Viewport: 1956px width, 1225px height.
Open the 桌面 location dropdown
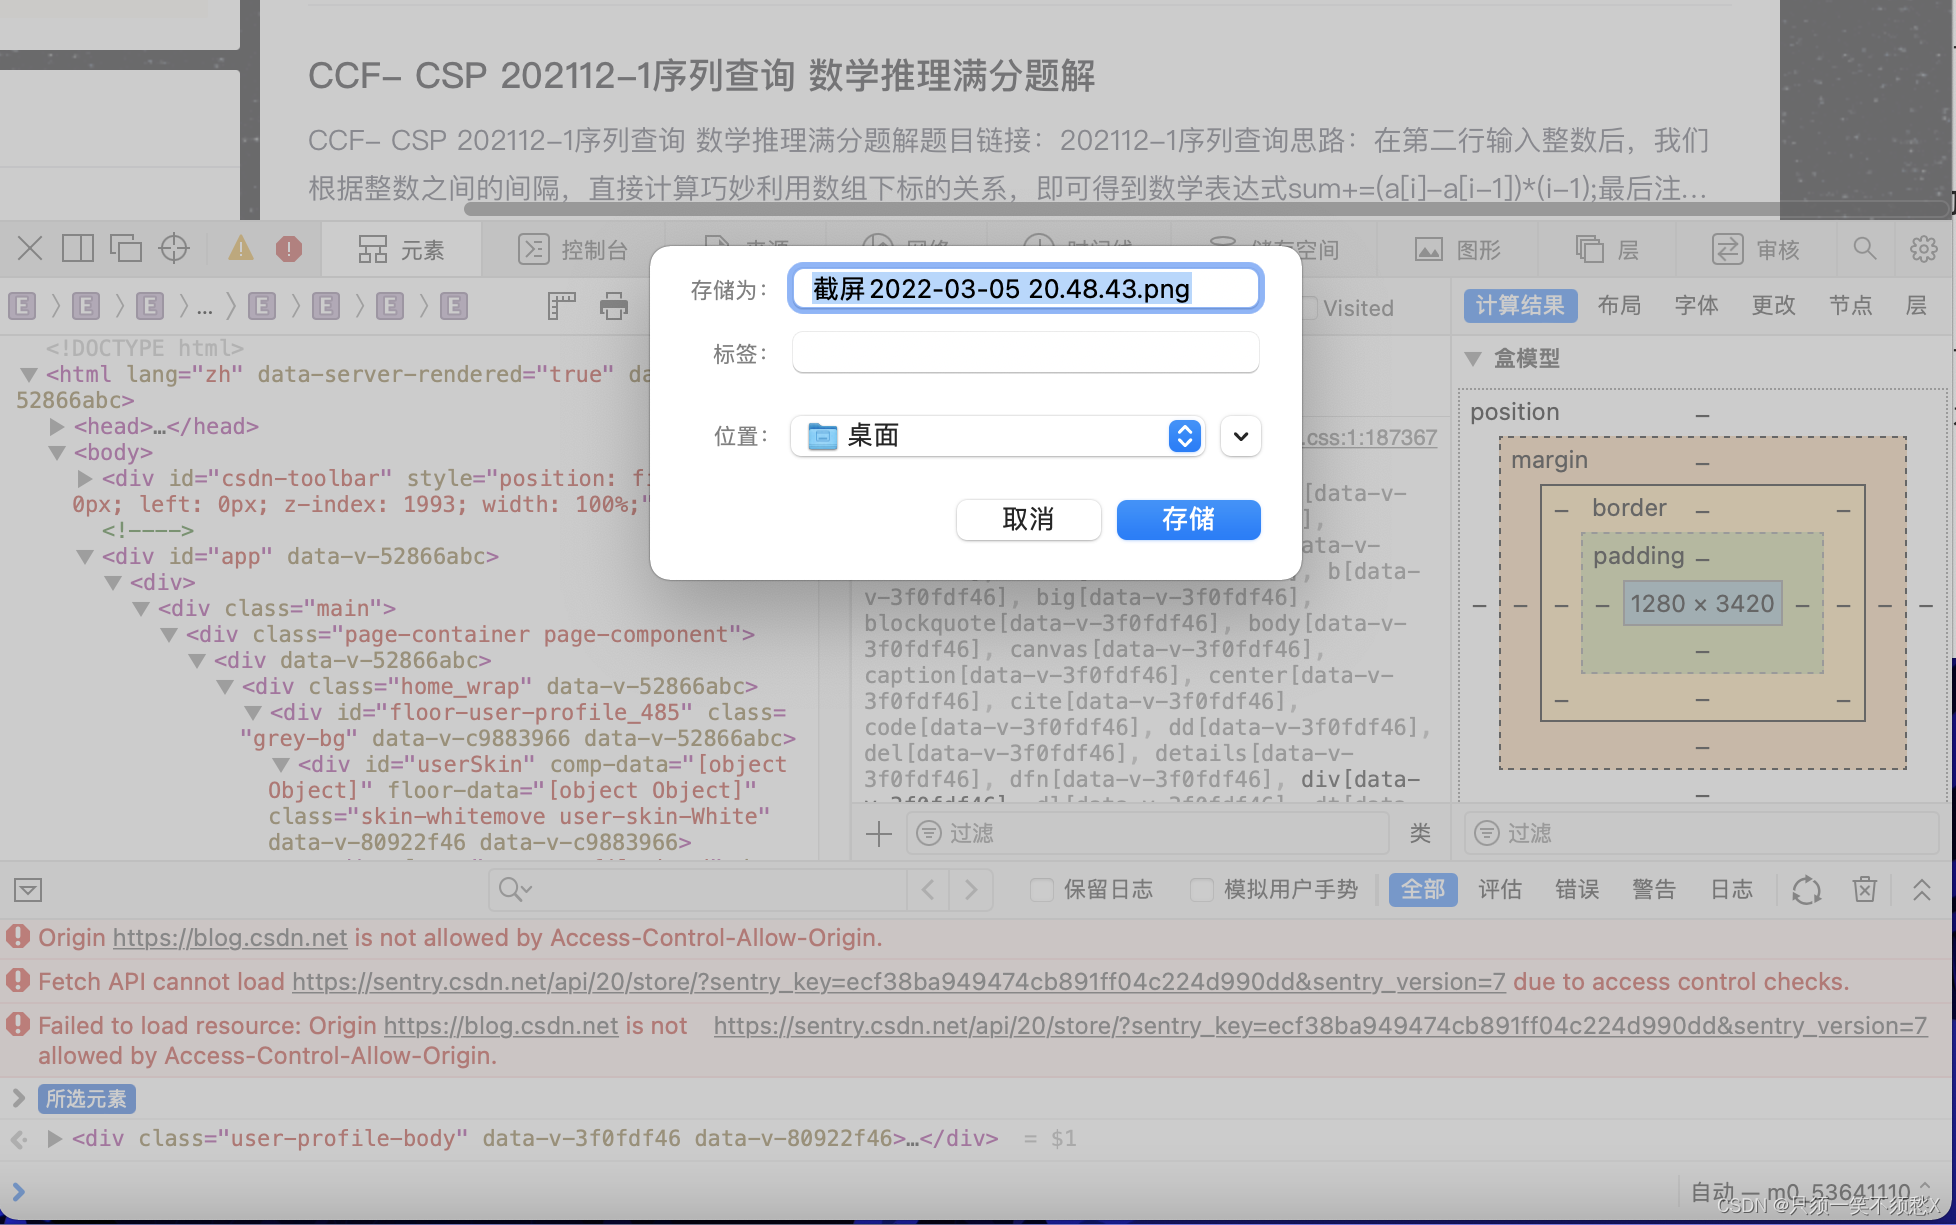(x=997, y=436)
